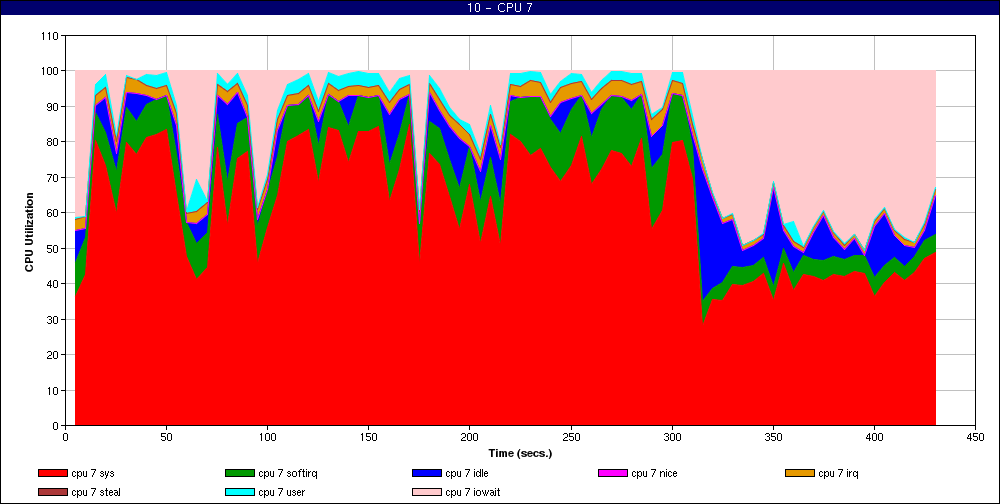Click the y-axis value 90

(x=54, y=107)
